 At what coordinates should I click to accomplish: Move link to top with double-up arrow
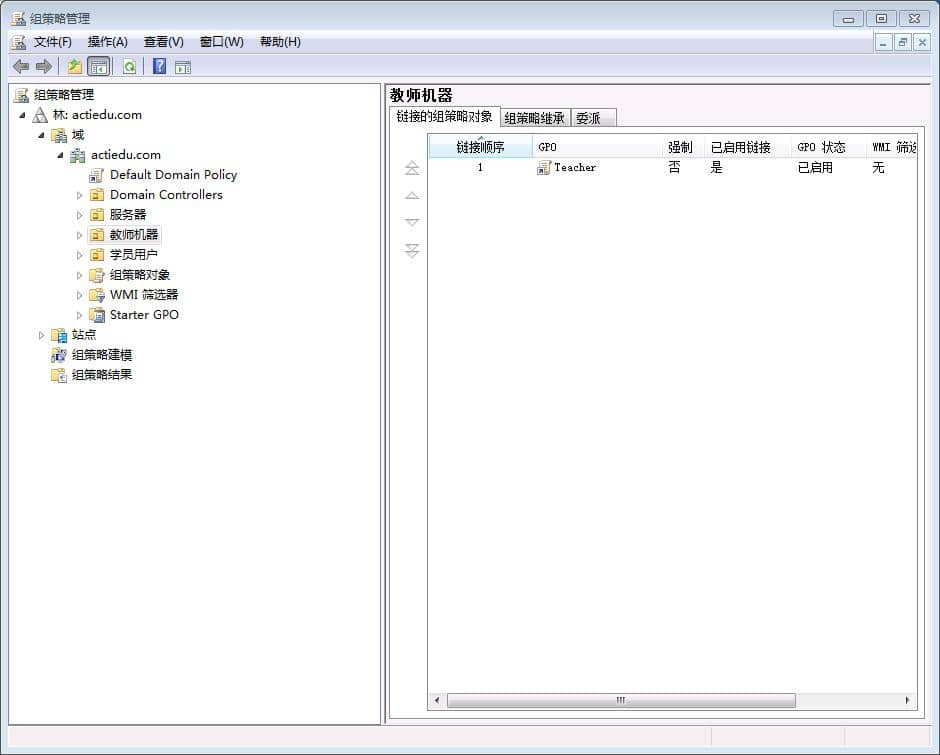point(412,169)
